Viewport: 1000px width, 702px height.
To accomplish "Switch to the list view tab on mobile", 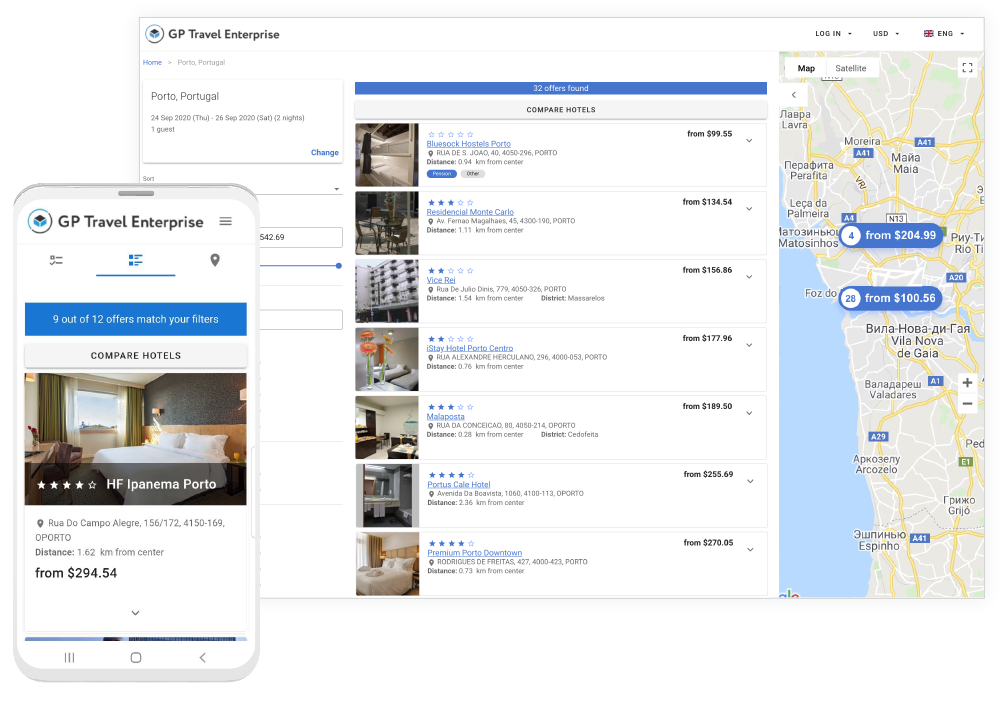I will pos(135,260).
